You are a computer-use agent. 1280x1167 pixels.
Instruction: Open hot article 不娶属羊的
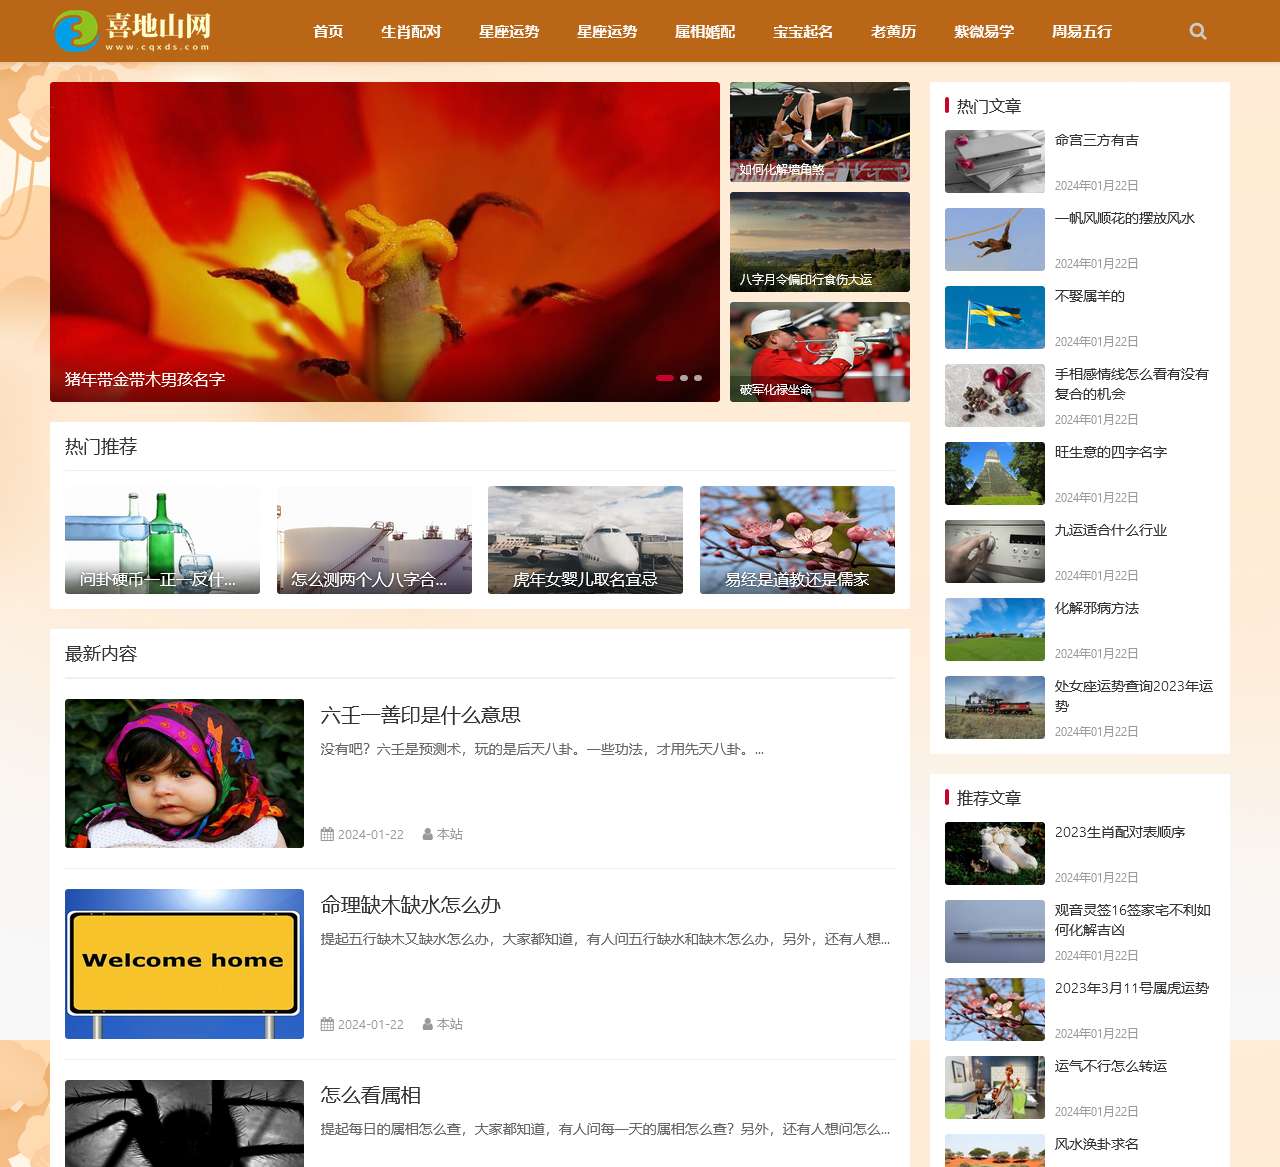(1090, 296)
